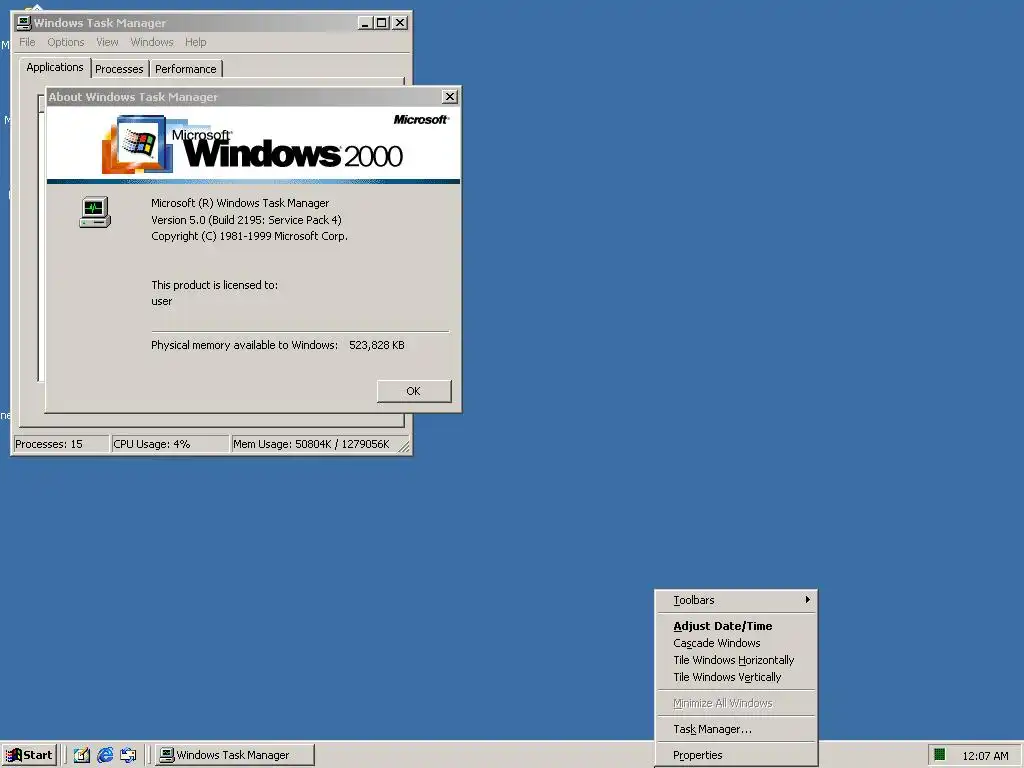Open the Help menu in Task Manager
Image resolution: width=1024 pixels, height=768 pixels.
point(195,42)
